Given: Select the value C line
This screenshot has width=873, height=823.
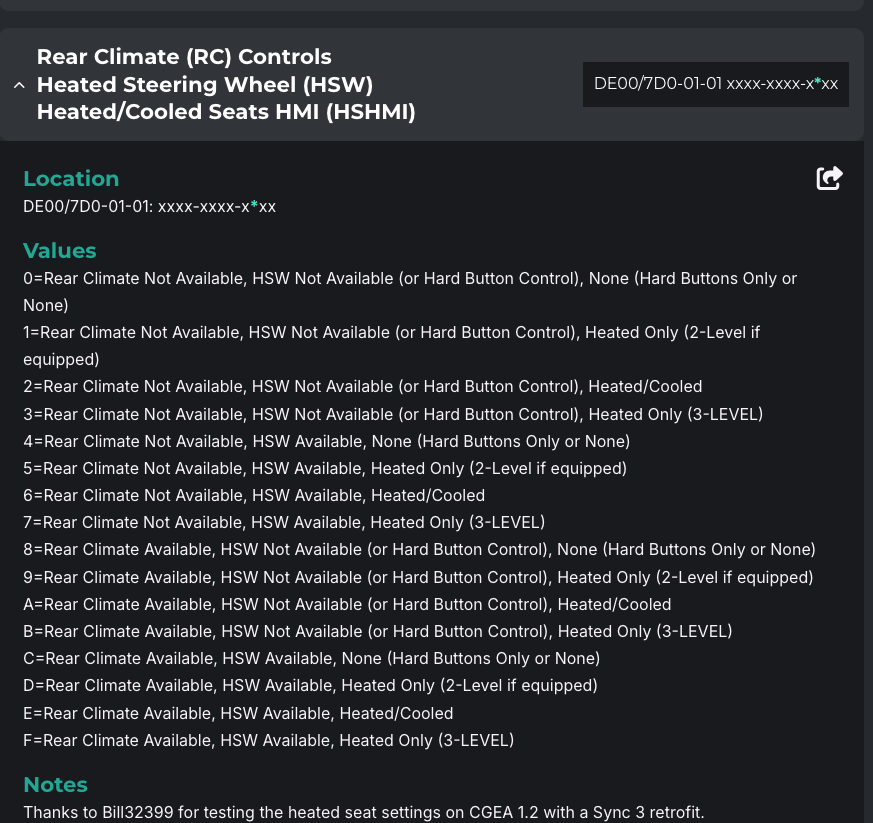Looking at the screenshot, I should pos(311,659).
